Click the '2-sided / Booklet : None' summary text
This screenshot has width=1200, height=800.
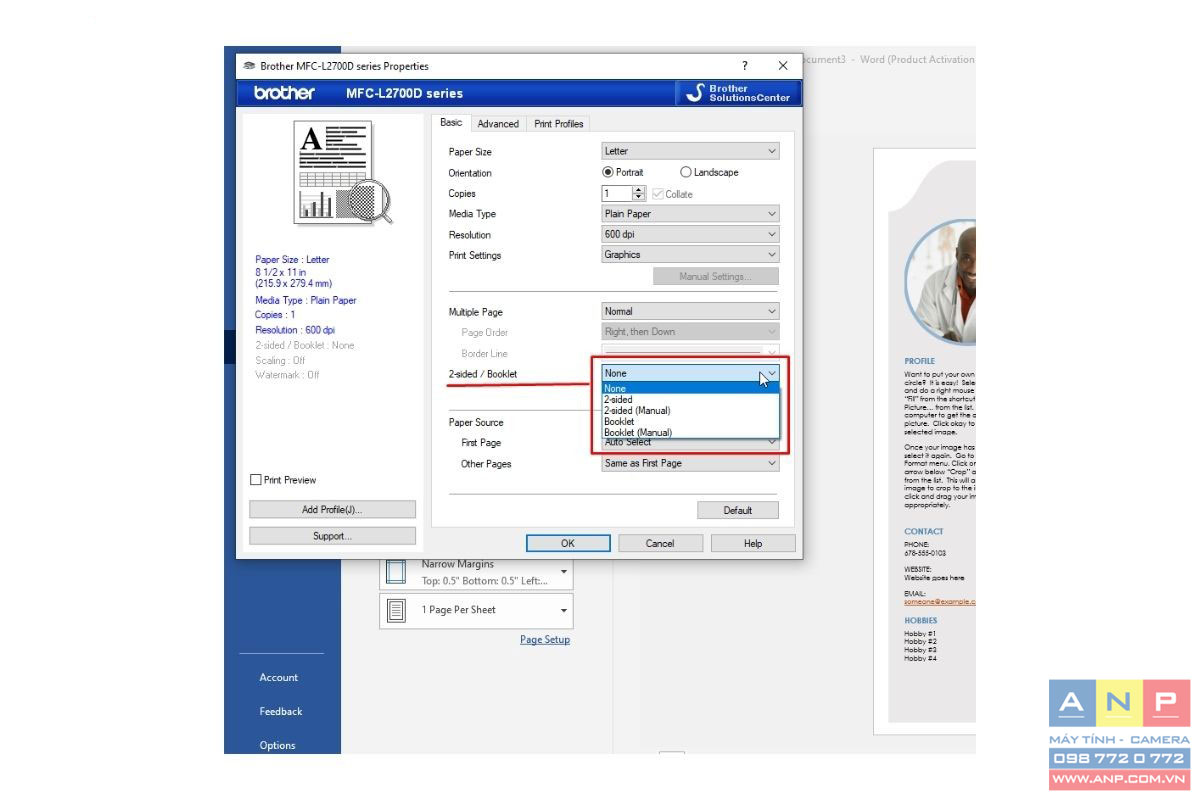tap(305, 345)
